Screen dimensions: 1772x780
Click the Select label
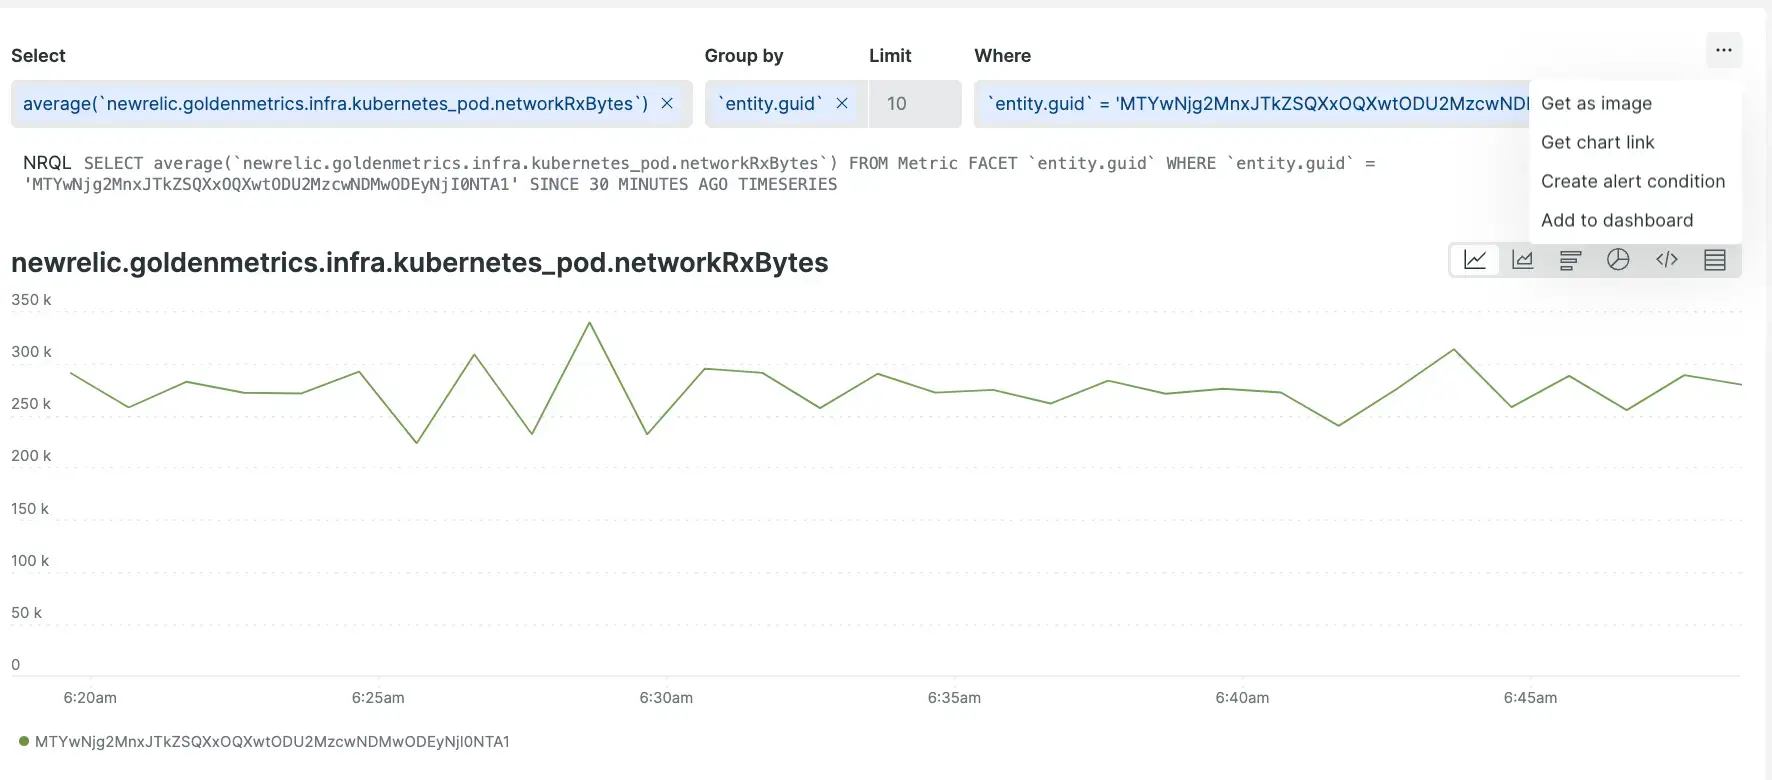[x=38, y=56]
